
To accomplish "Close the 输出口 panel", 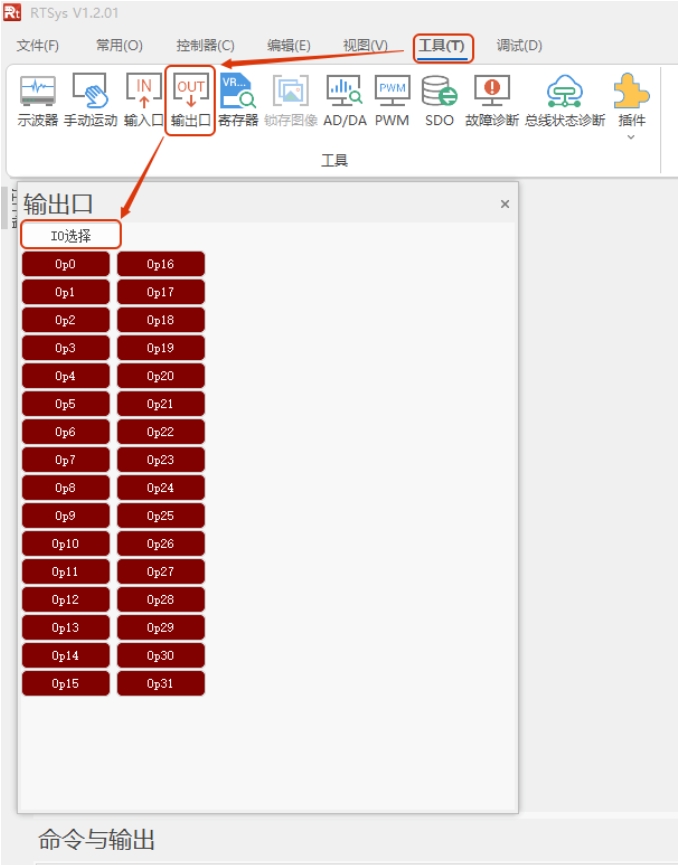I will [505, 204].
